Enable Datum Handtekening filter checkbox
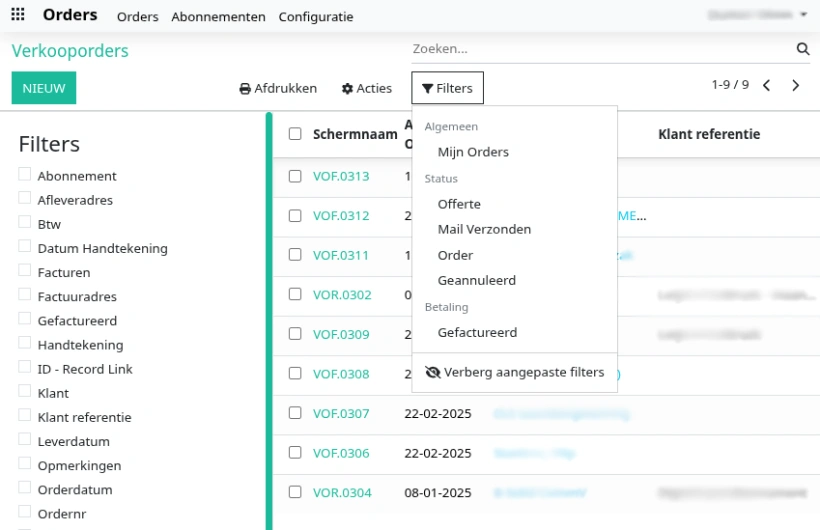The height and width of the screenshot is (530, 820). 25,246
